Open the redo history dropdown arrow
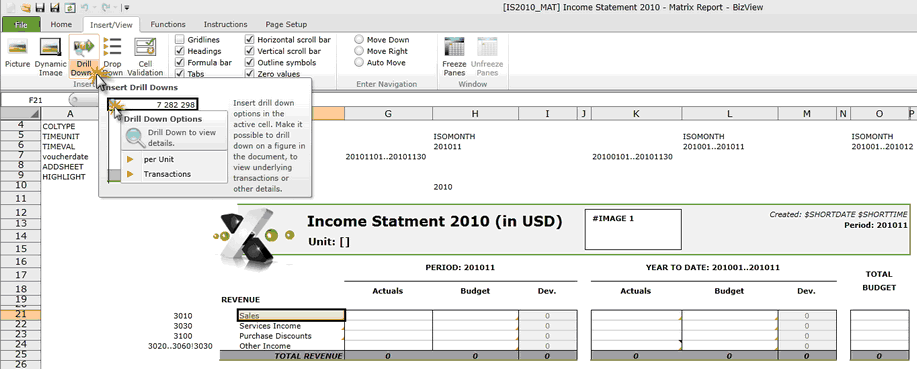The height and width of the screenshot is (369, 917). [x=115, y=8]
